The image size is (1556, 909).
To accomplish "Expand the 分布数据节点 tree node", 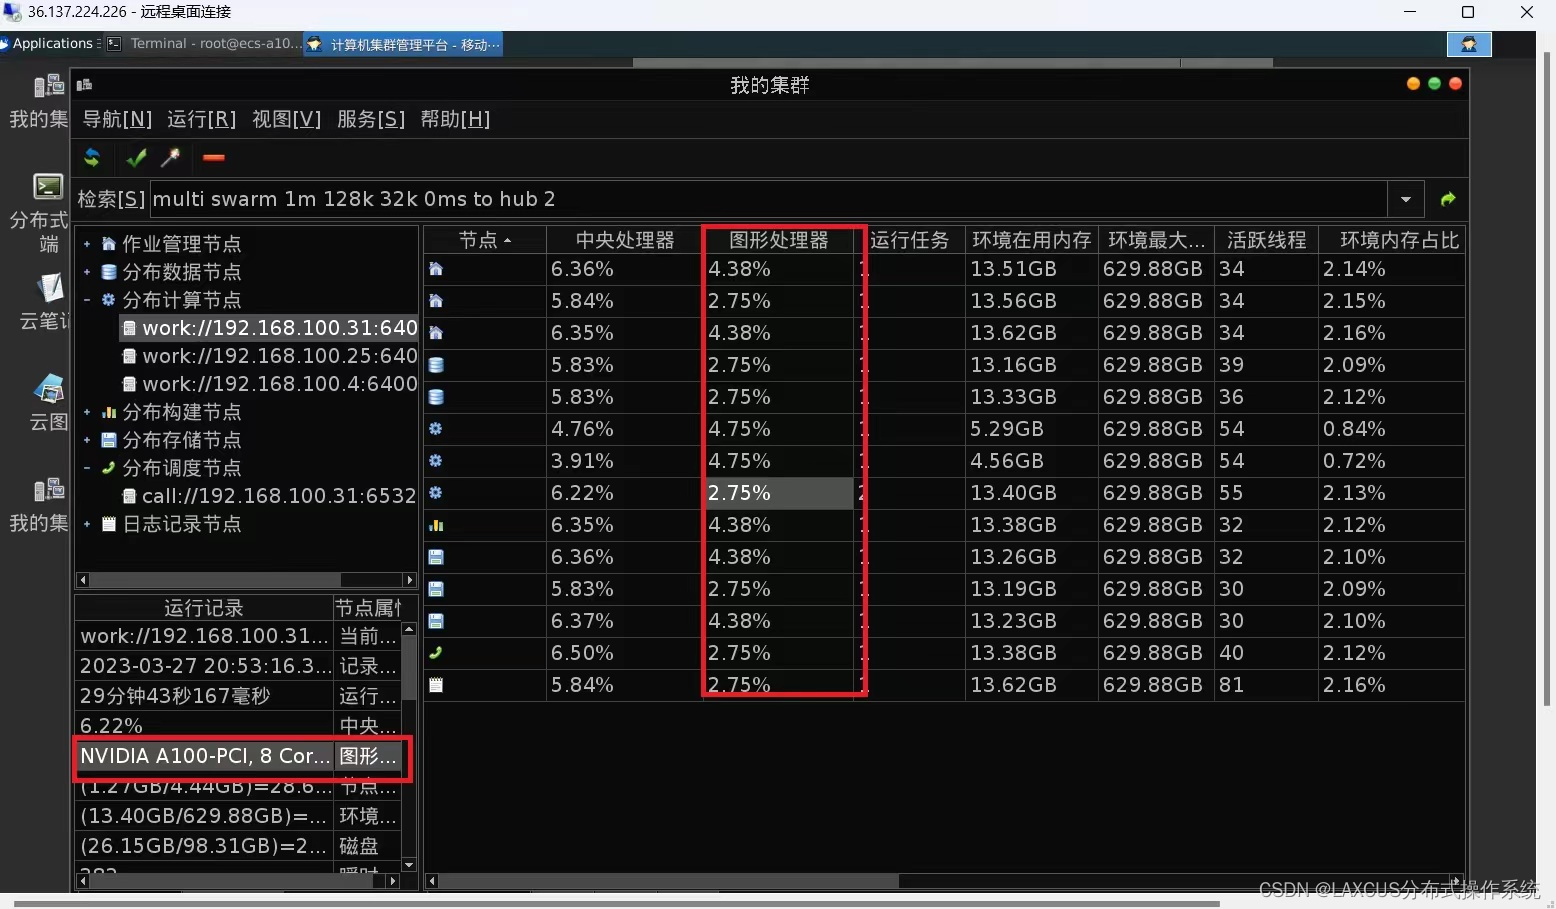I will (87, 272).
